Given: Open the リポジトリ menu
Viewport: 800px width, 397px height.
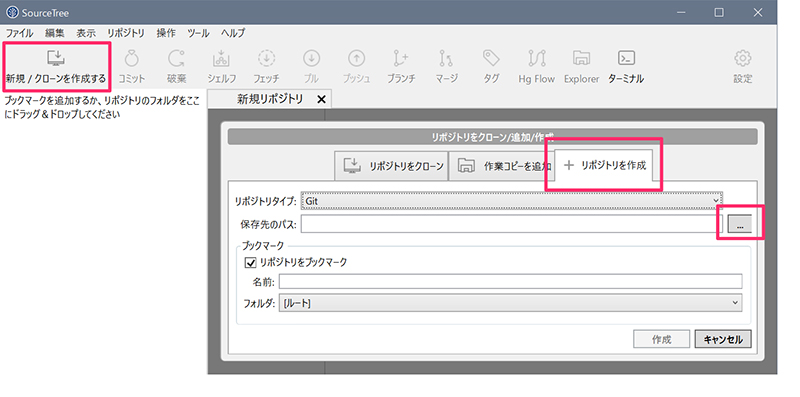Looking at the screenshot, I should tap(126, 33).
